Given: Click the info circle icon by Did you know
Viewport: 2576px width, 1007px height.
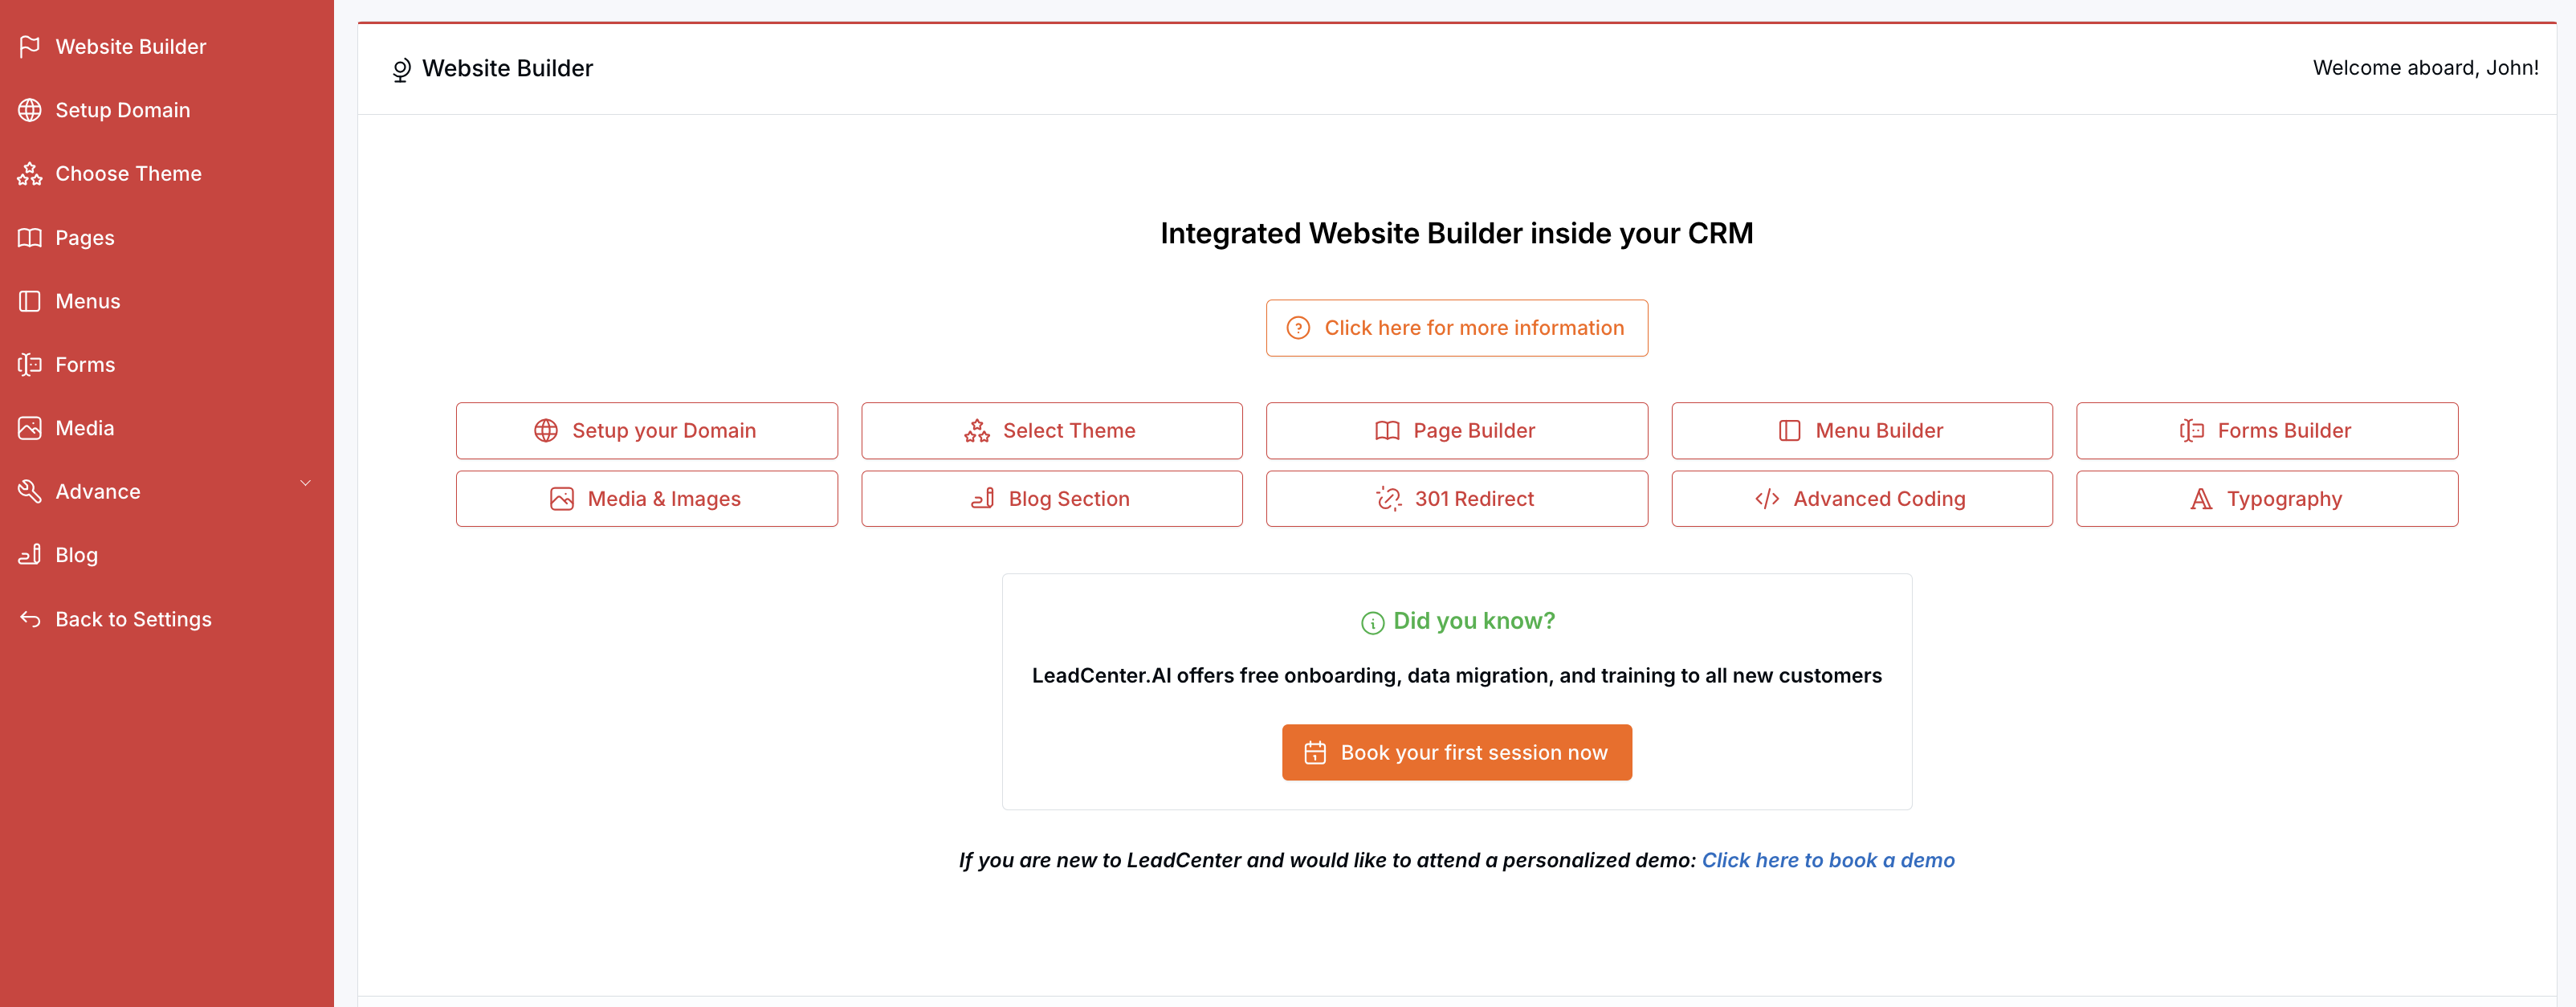Looking at the screenshot, I should (1372, 623).
